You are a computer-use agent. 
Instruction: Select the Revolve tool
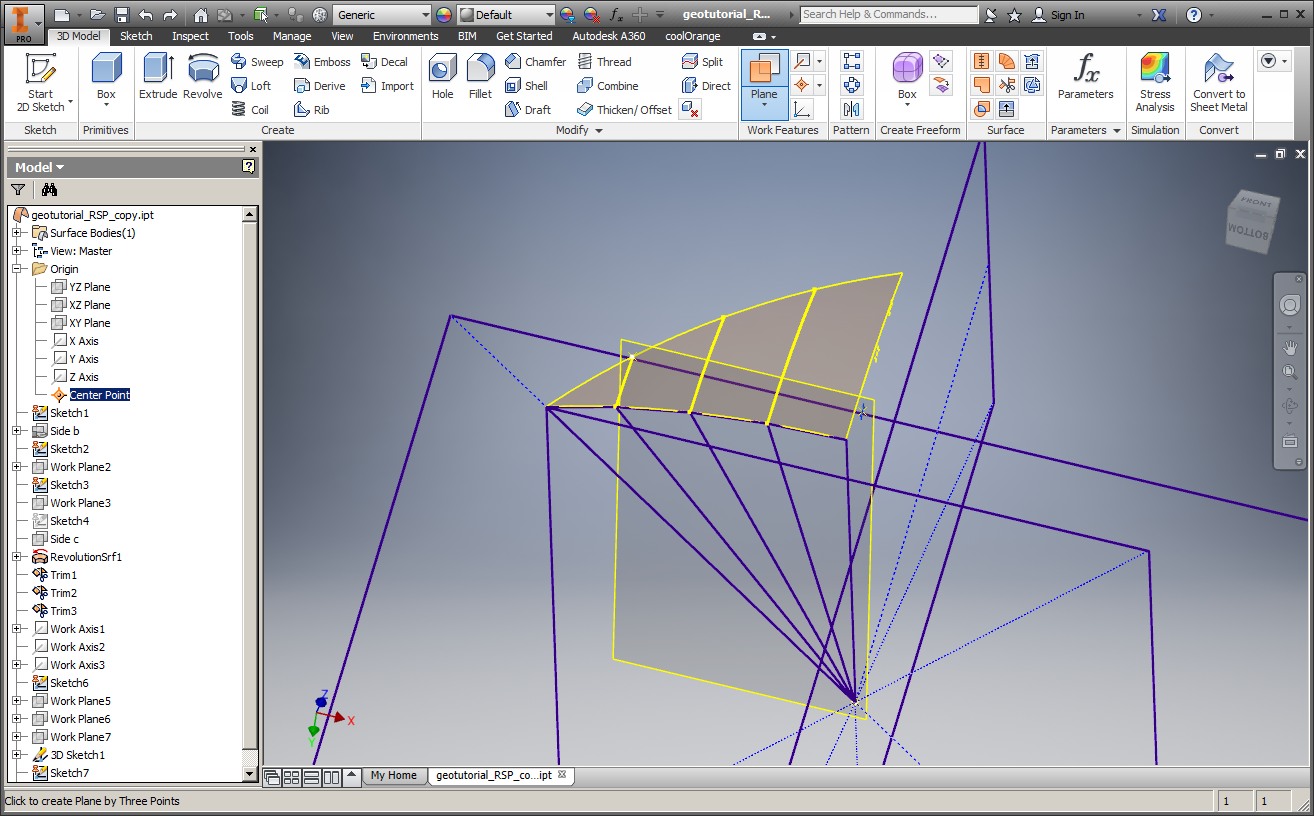coord(203,77)
